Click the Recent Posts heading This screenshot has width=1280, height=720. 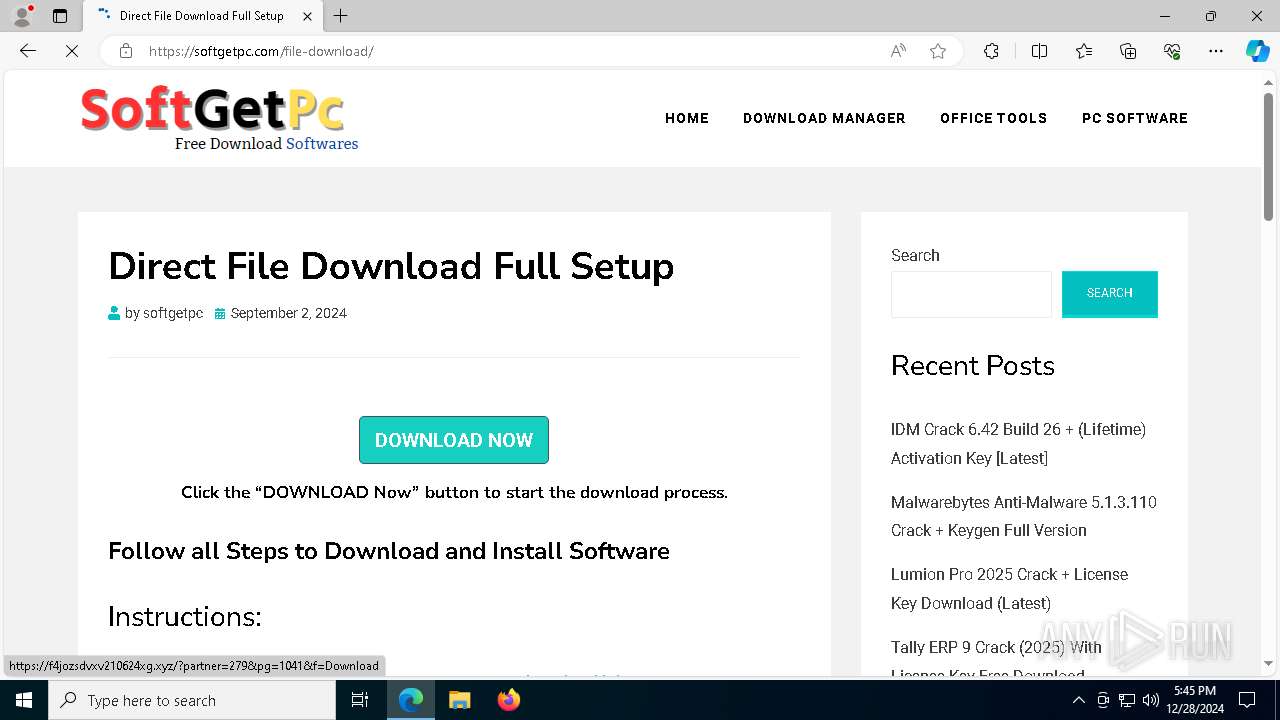[x=973, y=365]
